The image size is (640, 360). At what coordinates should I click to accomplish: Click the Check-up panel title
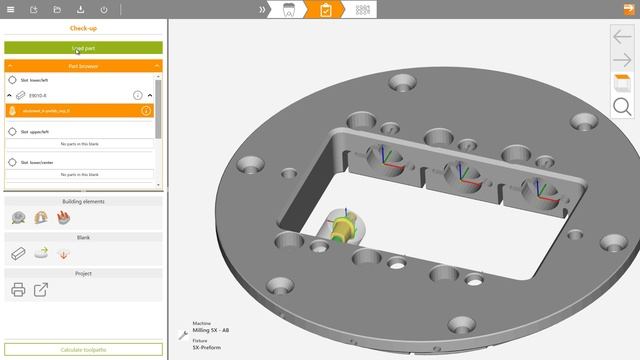point(83,28)
